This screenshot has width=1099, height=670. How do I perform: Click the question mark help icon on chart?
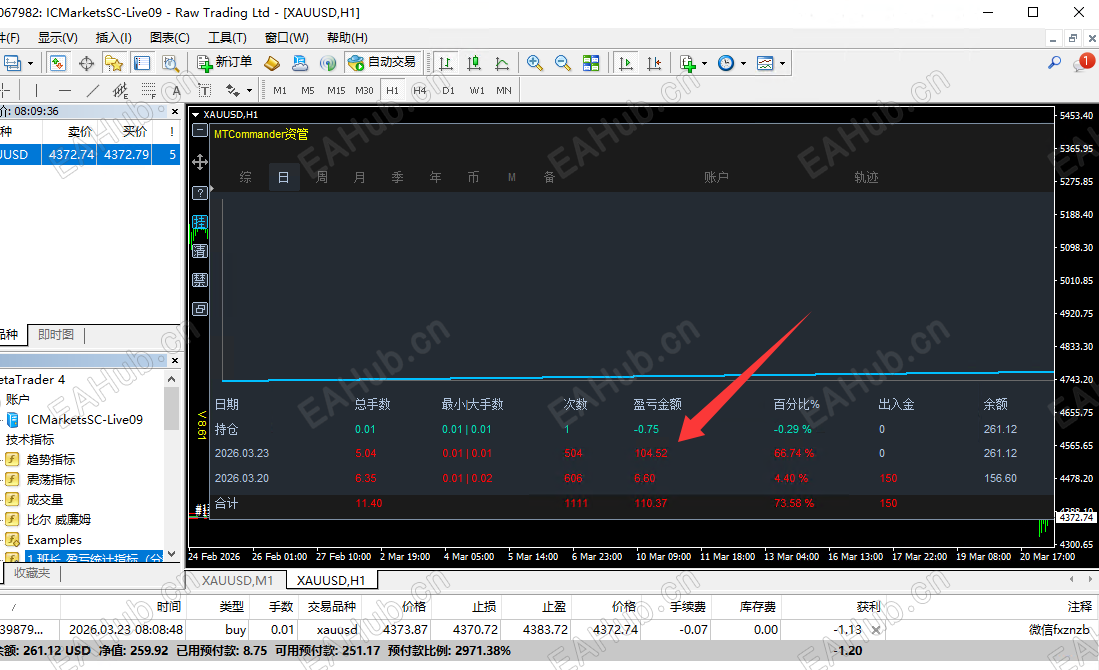coord(200,193)
